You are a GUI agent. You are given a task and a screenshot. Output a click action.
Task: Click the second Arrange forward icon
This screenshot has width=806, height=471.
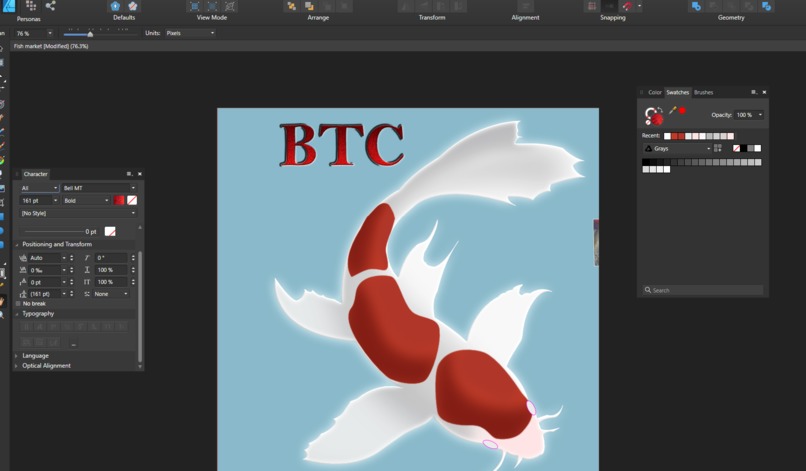tap(309, 6)
